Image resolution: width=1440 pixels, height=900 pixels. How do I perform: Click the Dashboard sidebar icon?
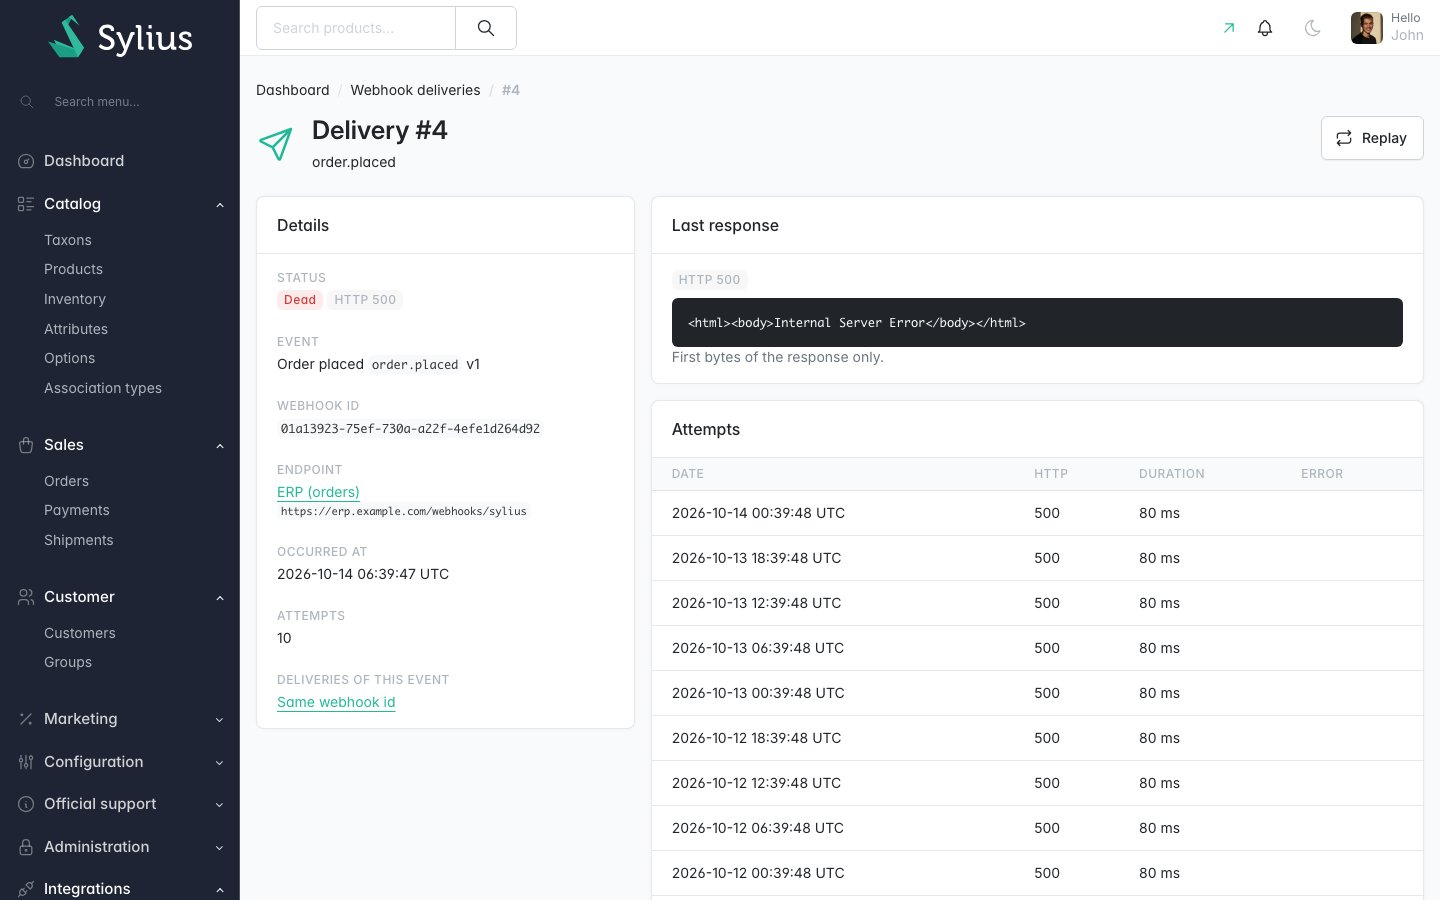pyautogui.click(x=26, y=161)
